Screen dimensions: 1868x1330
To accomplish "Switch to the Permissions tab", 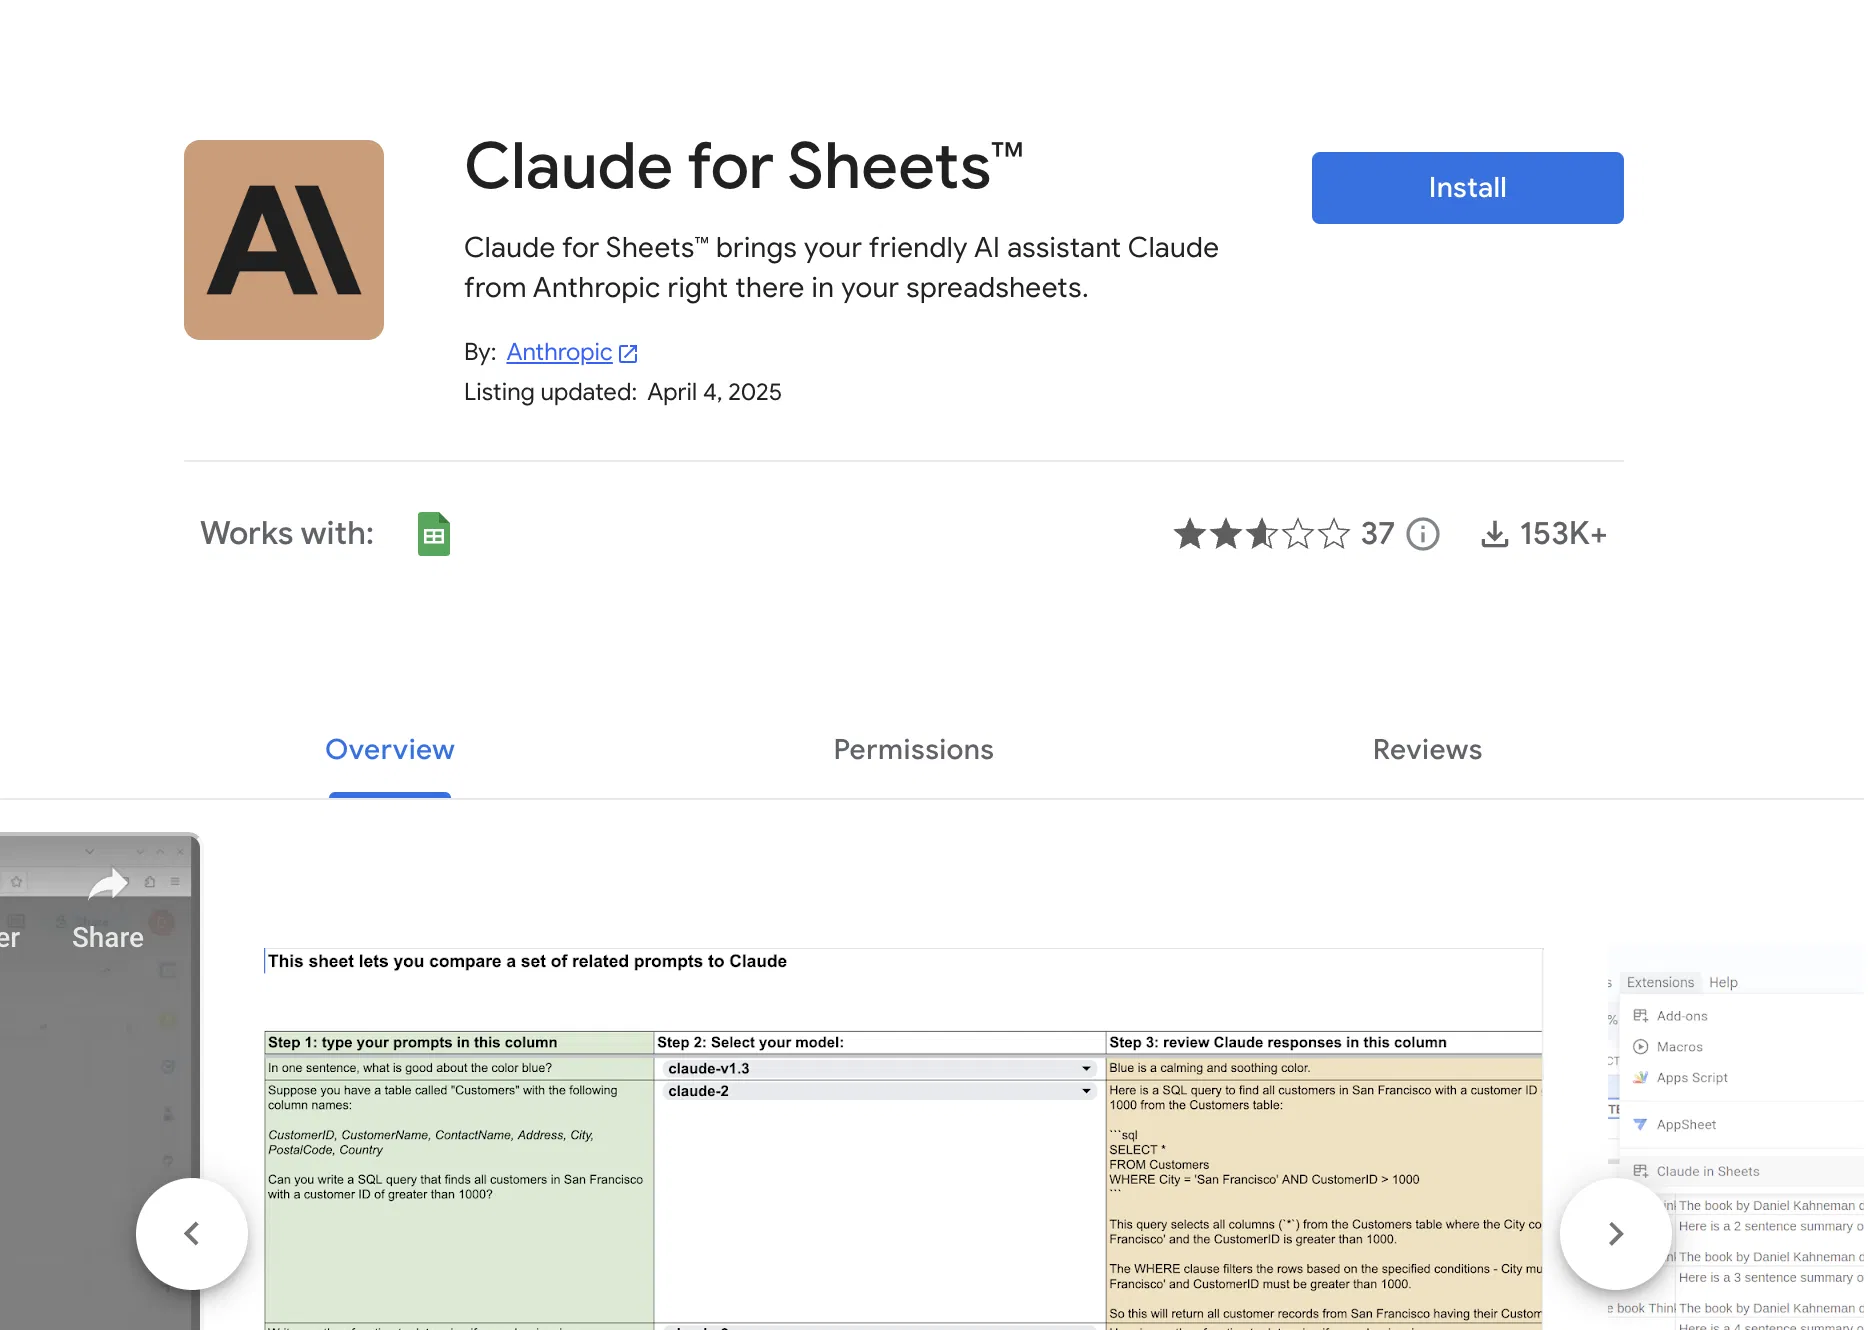I will pyautogui.click(x=912, y=749).
